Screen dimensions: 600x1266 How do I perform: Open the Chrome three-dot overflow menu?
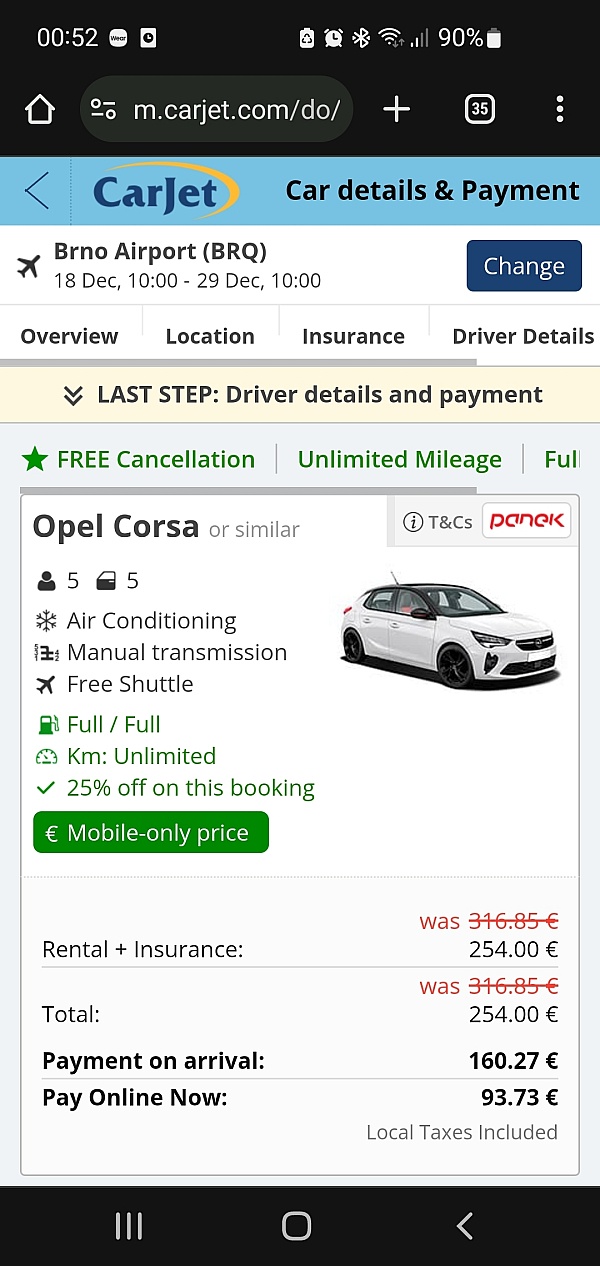pyautogui.click(x=560, y=109)
